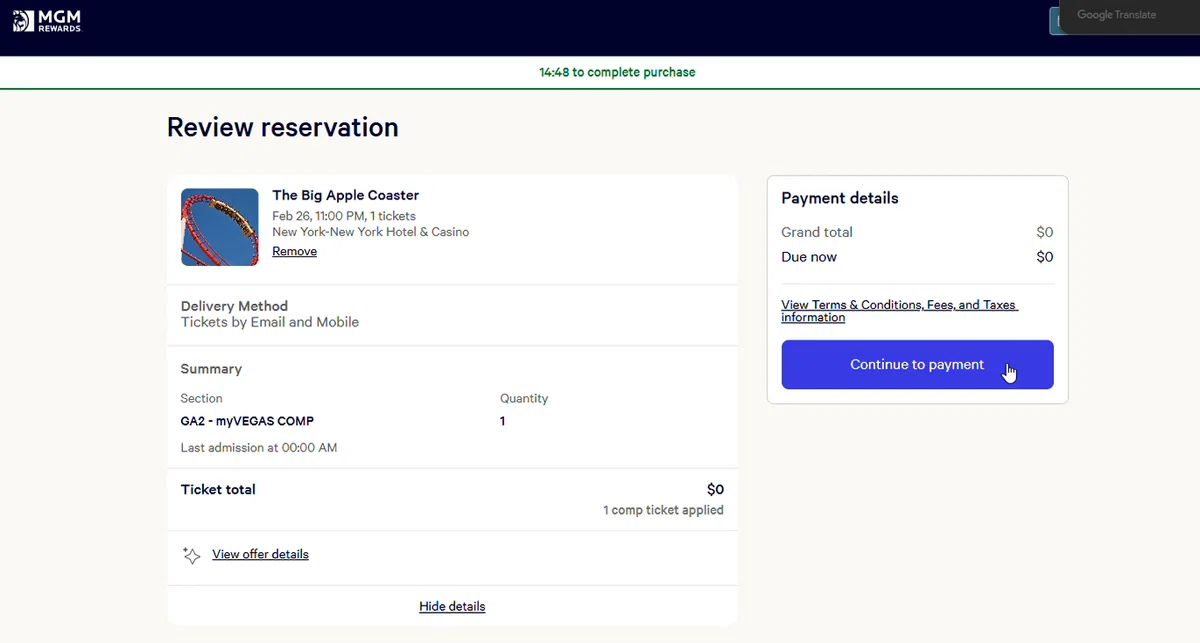Click the Continue to payment button
This screenshot has height=643, width=1200.
(x=917, y=365)
